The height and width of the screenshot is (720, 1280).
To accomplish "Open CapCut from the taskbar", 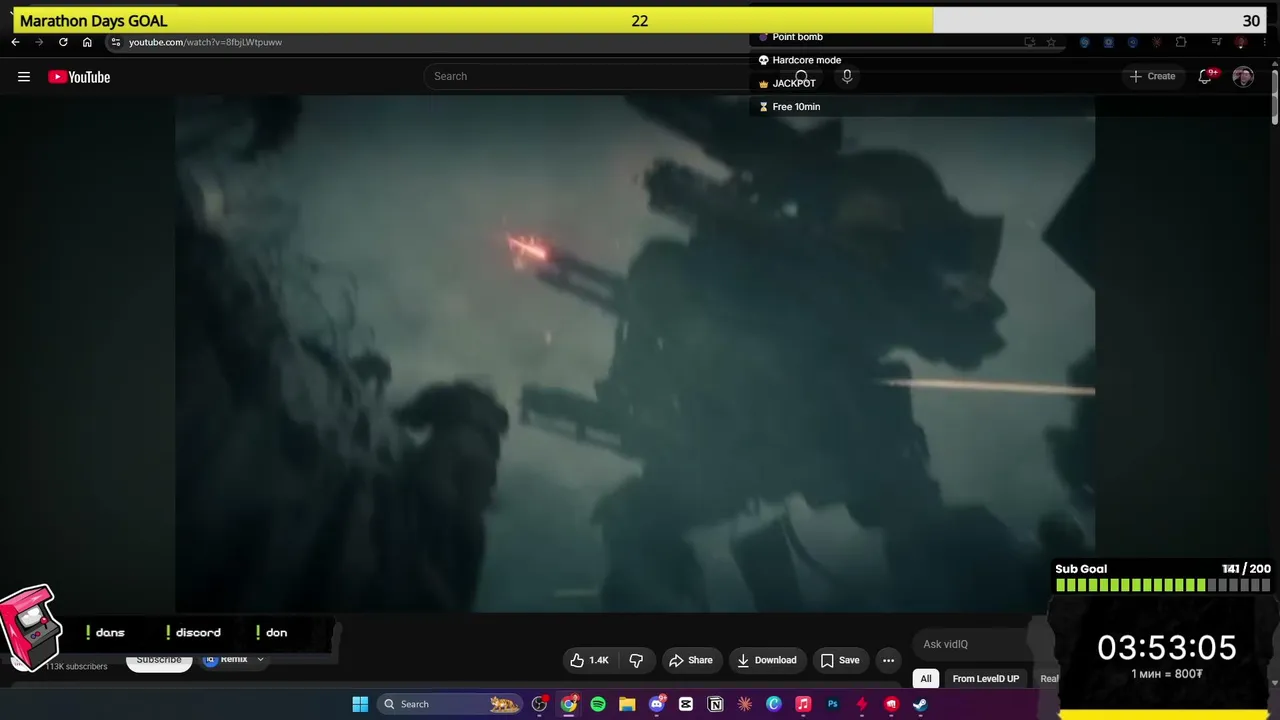I will pos(686,704).
